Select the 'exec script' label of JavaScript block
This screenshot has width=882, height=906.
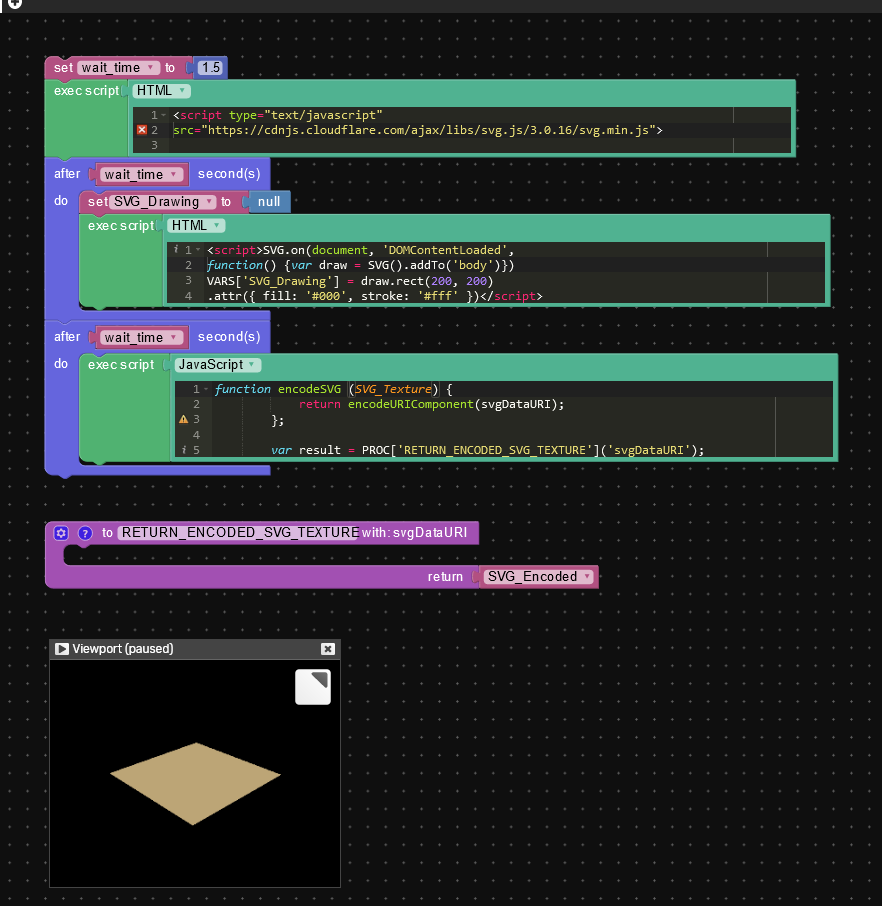point(121,365)
